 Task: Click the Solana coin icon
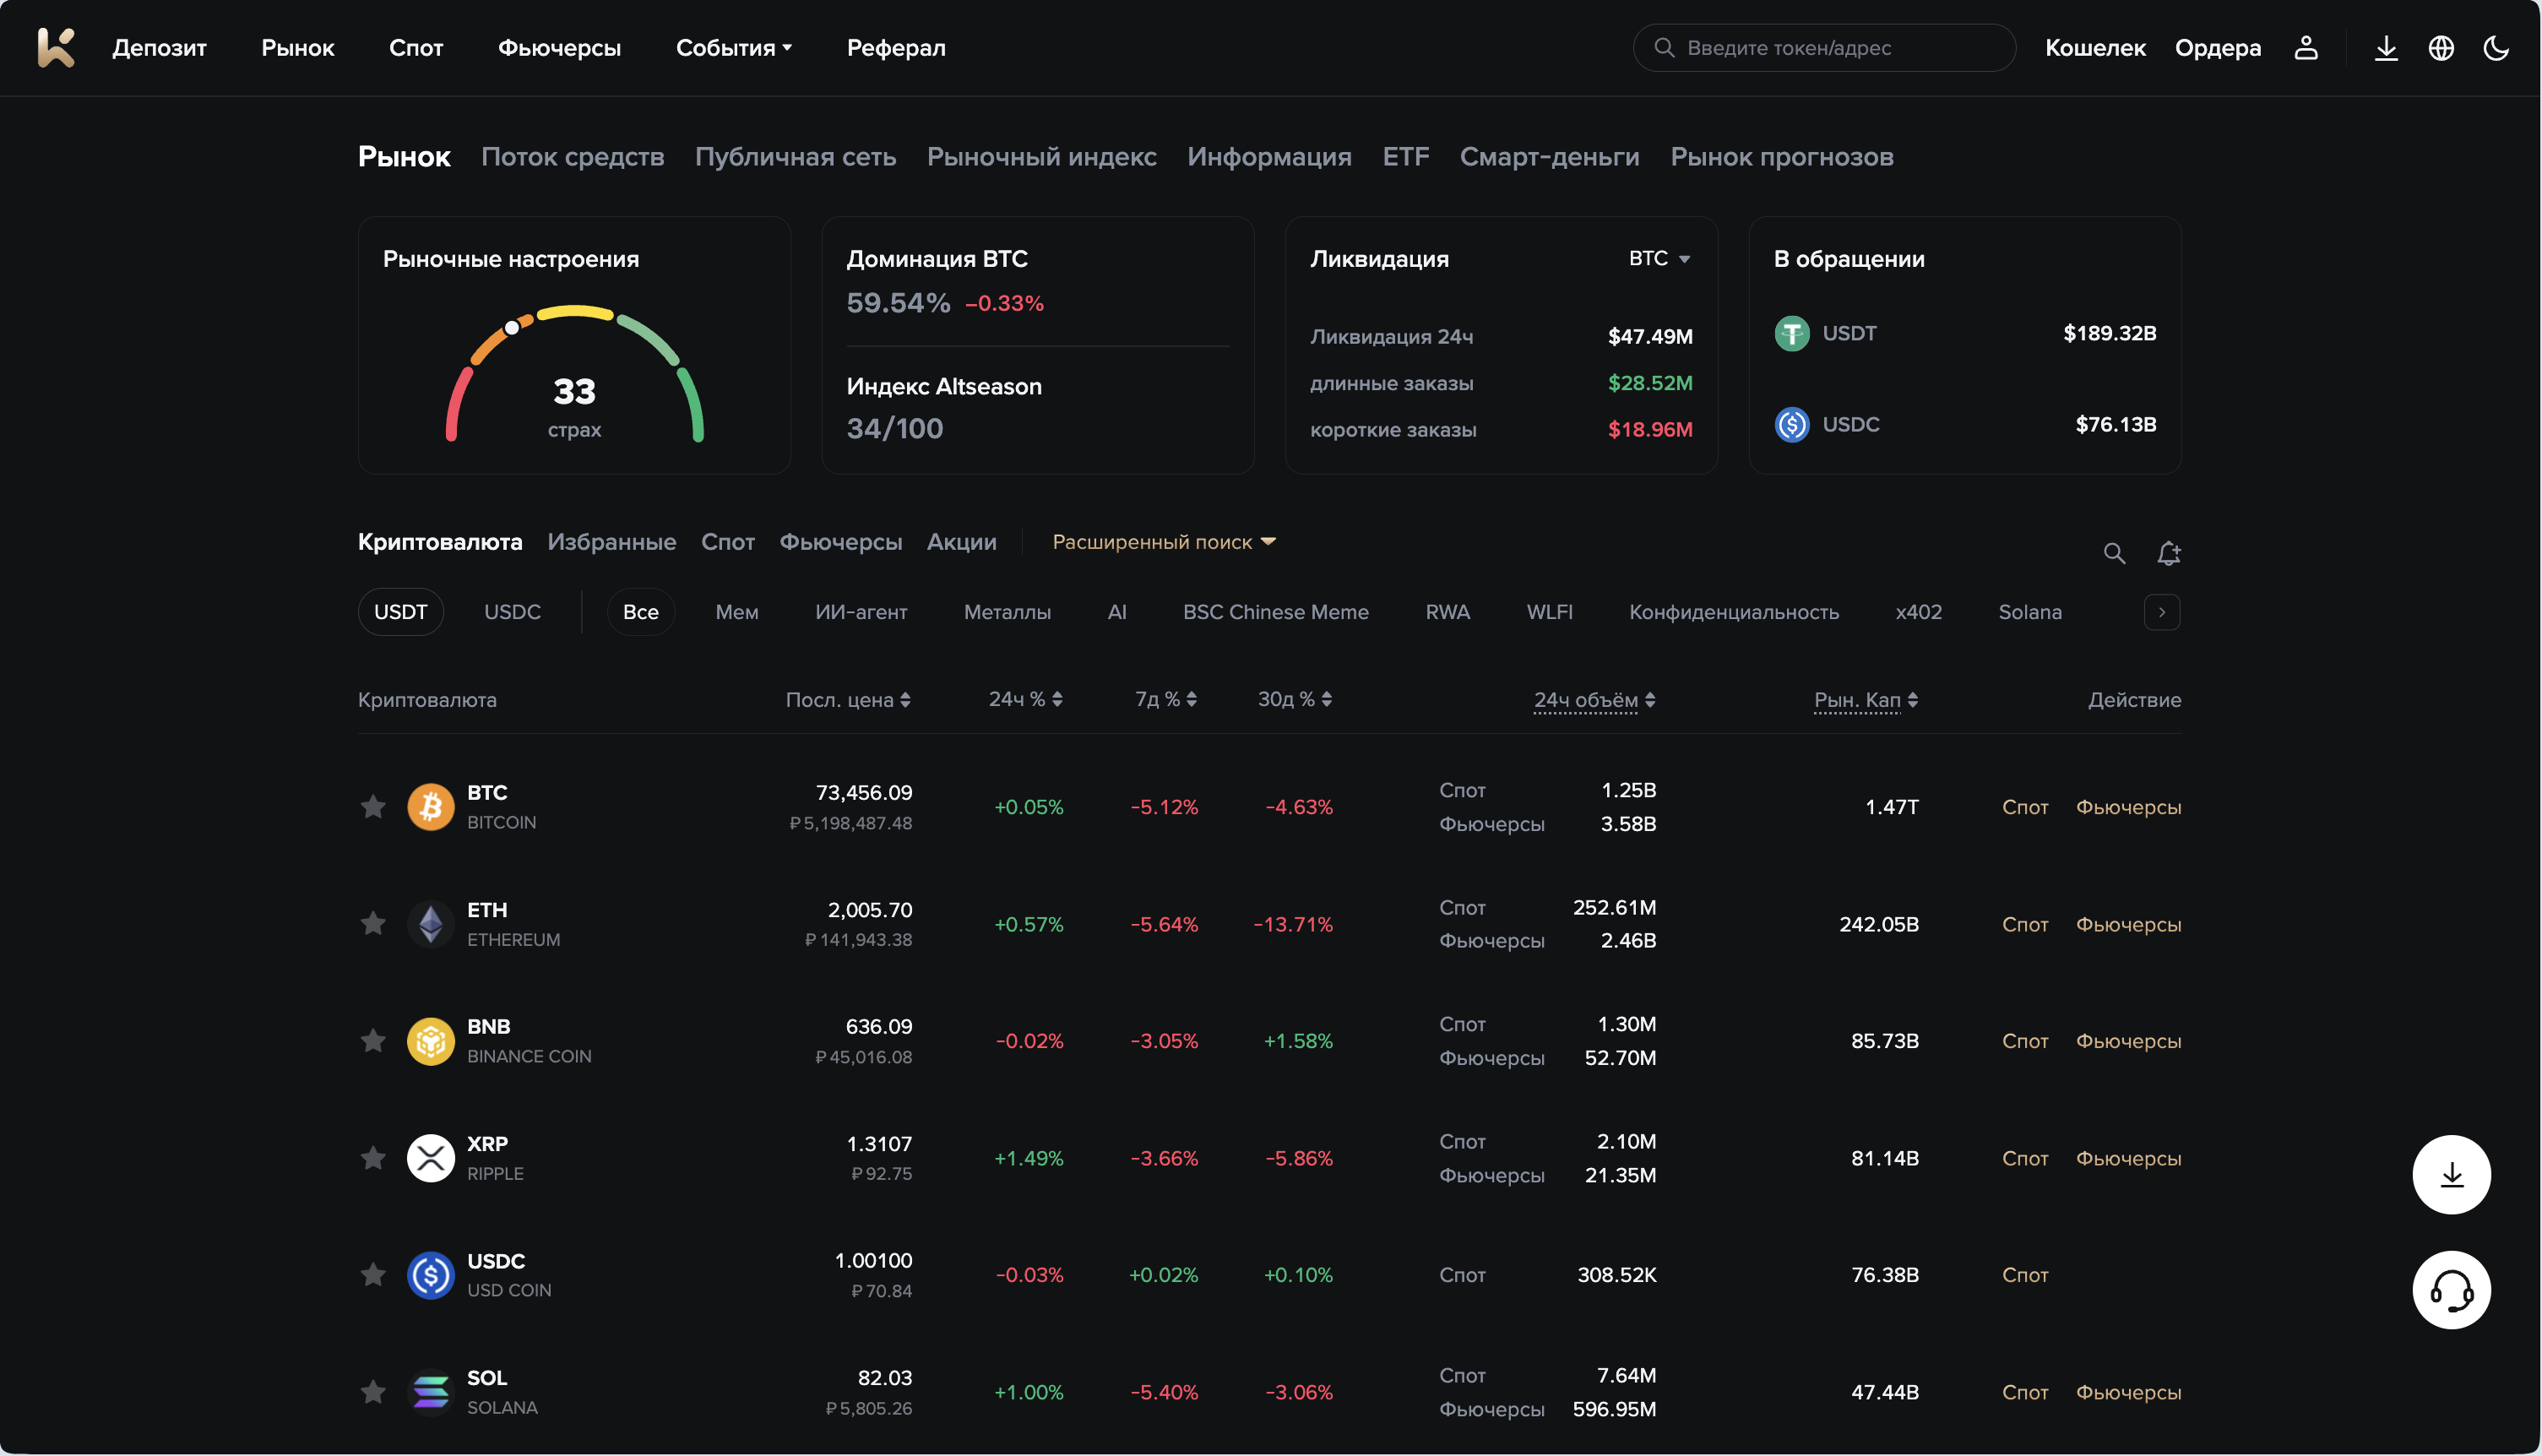tap(431, 1392)
